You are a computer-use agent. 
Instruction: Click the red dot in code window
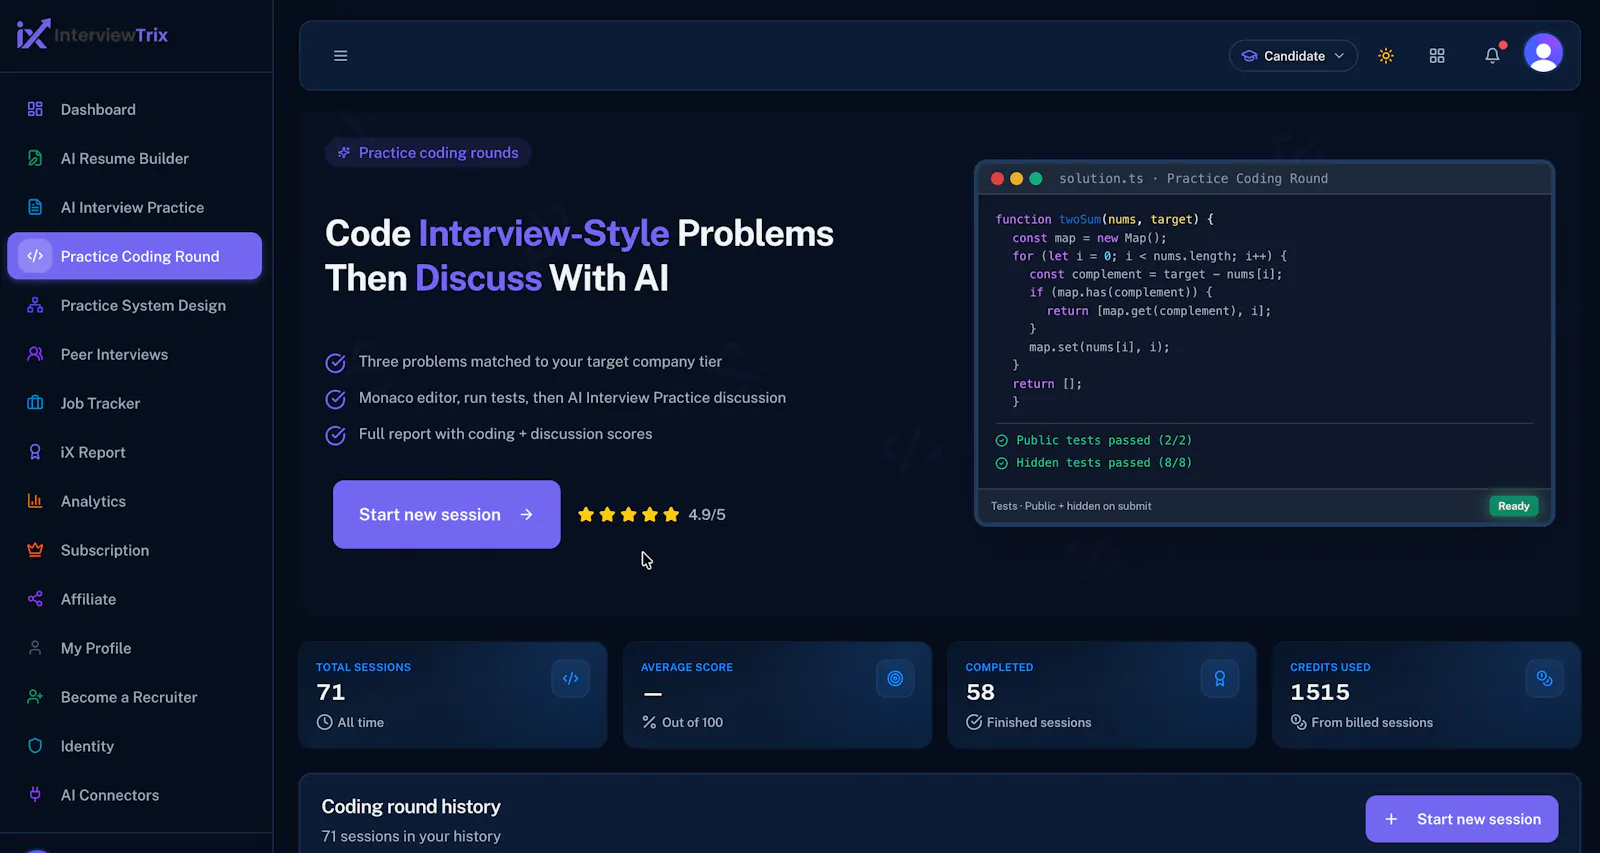[x=997, y=179]
